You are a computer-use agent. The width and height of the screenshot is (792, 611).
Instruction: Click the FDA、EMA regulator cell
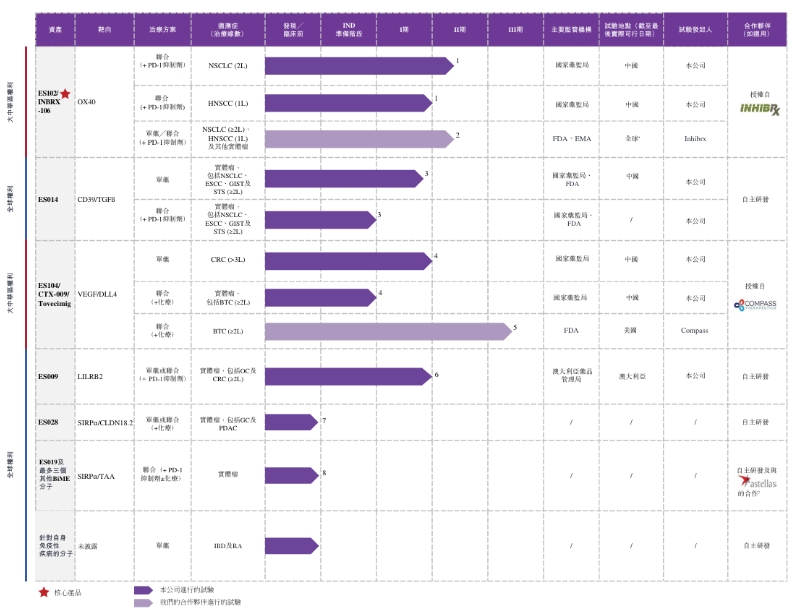point(571,138)
